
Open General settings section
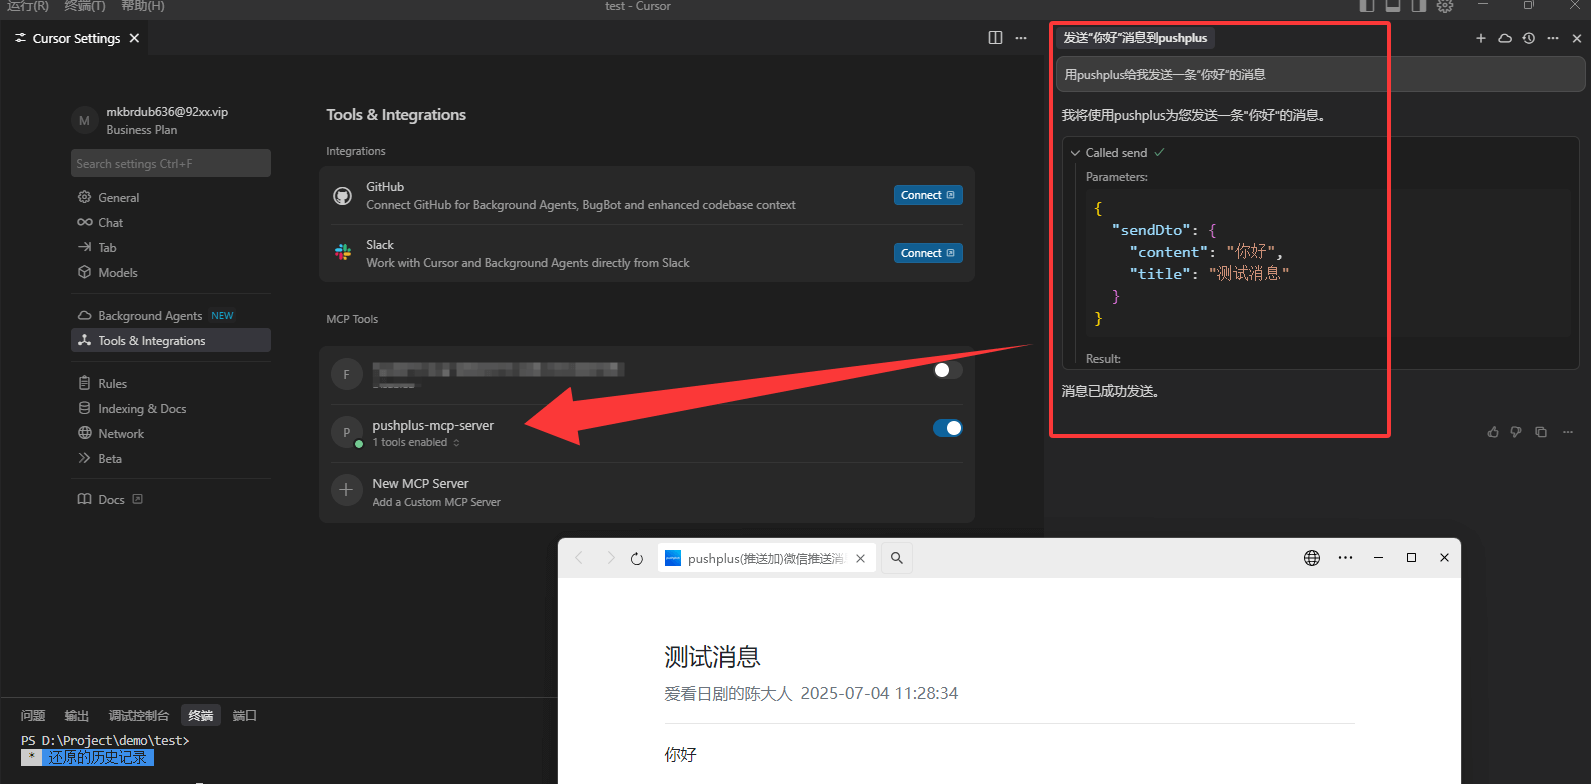171,198
